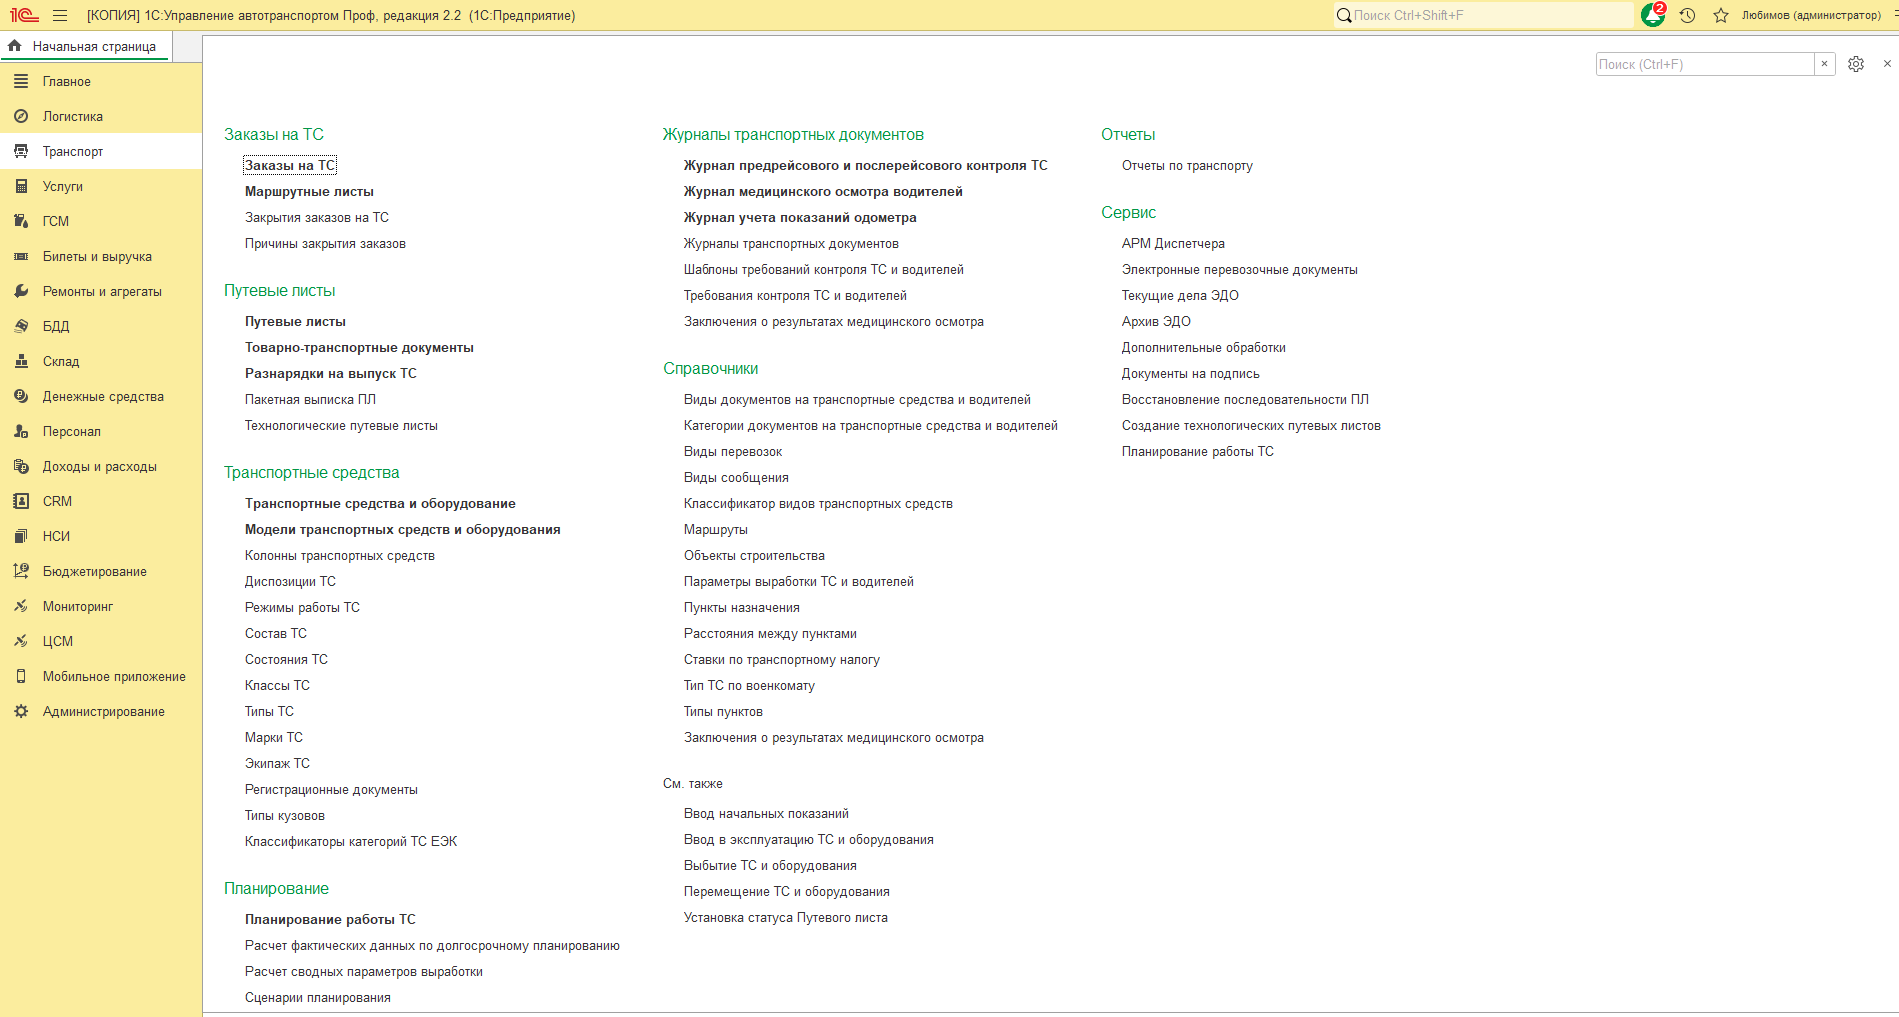Open Администрирование section in sidebar
Viewport: 1899px width, 1017px height.
pos(101,711)
